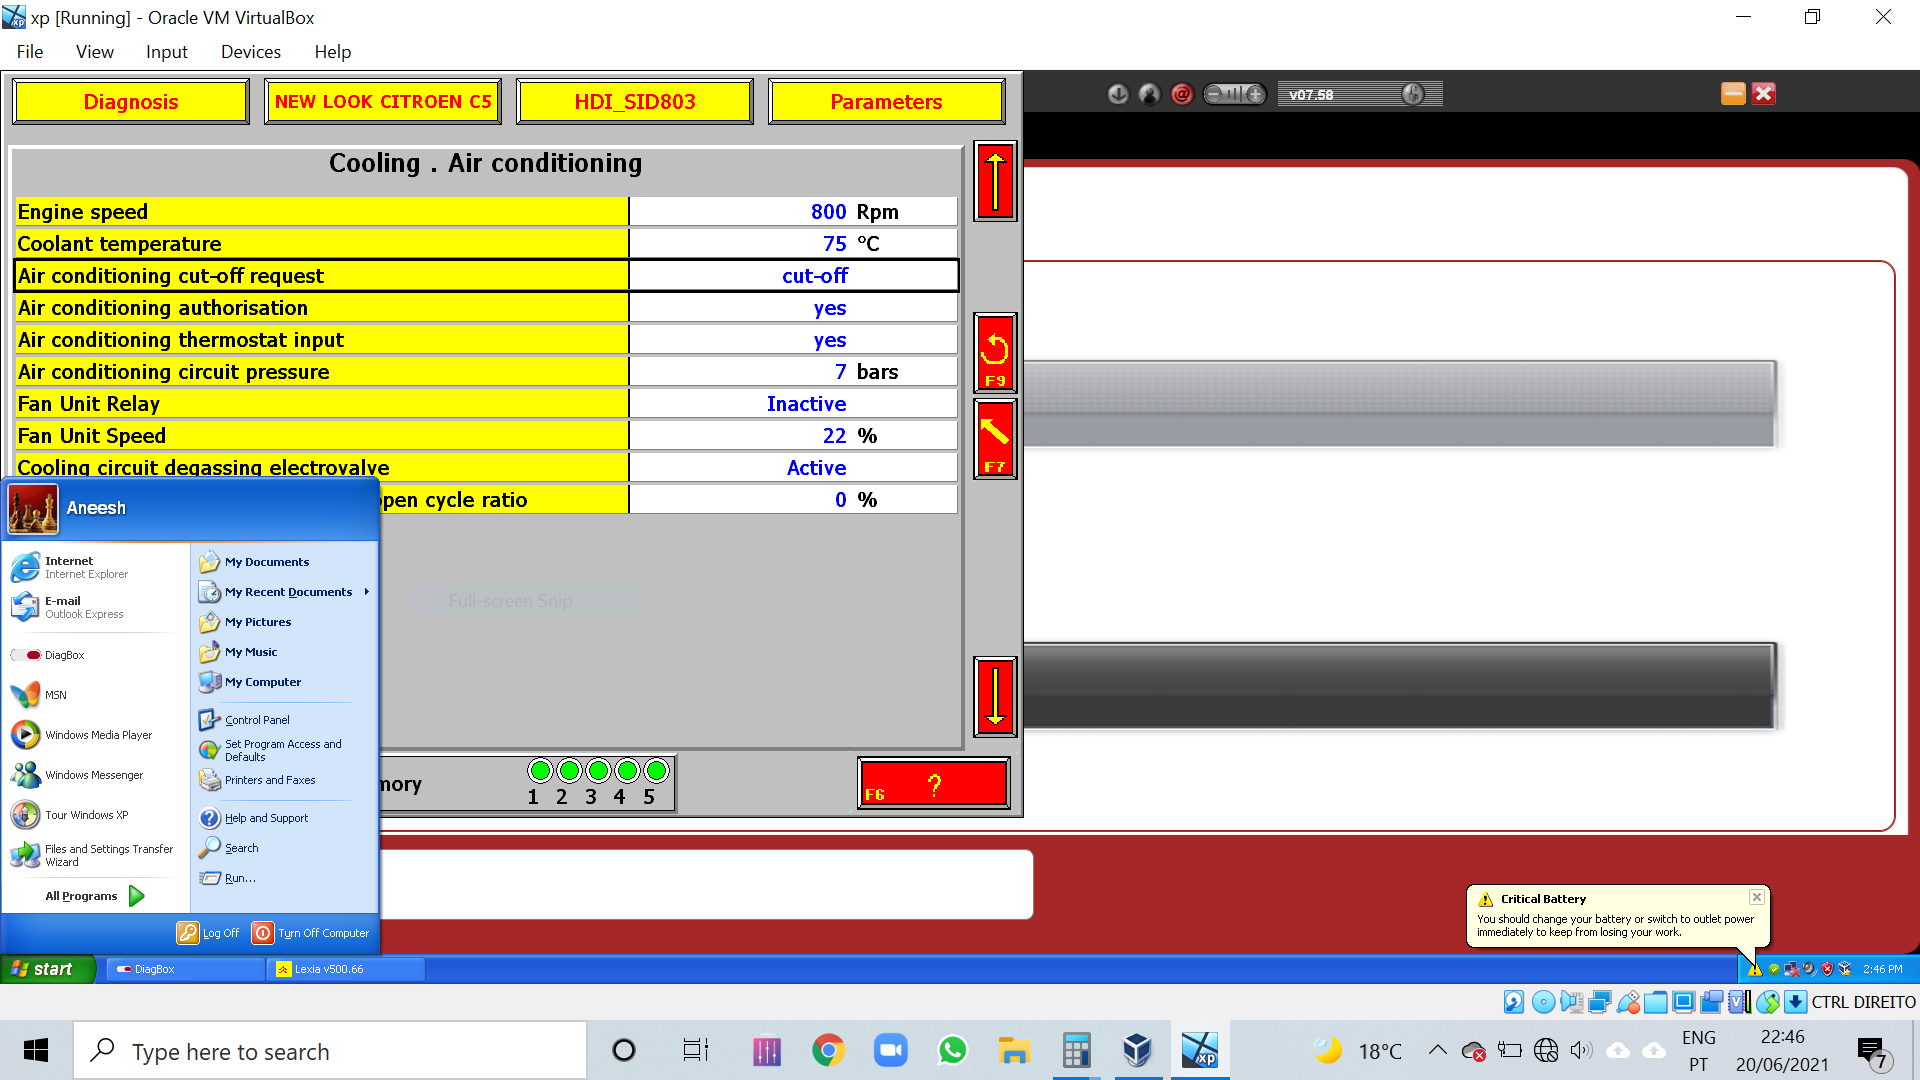Image resolution: width=1920 pixels, height=1080 pixels.
Task: Click the yellow battery warning tray icon
Action: pyautogui.click(x=1755, y=969)
